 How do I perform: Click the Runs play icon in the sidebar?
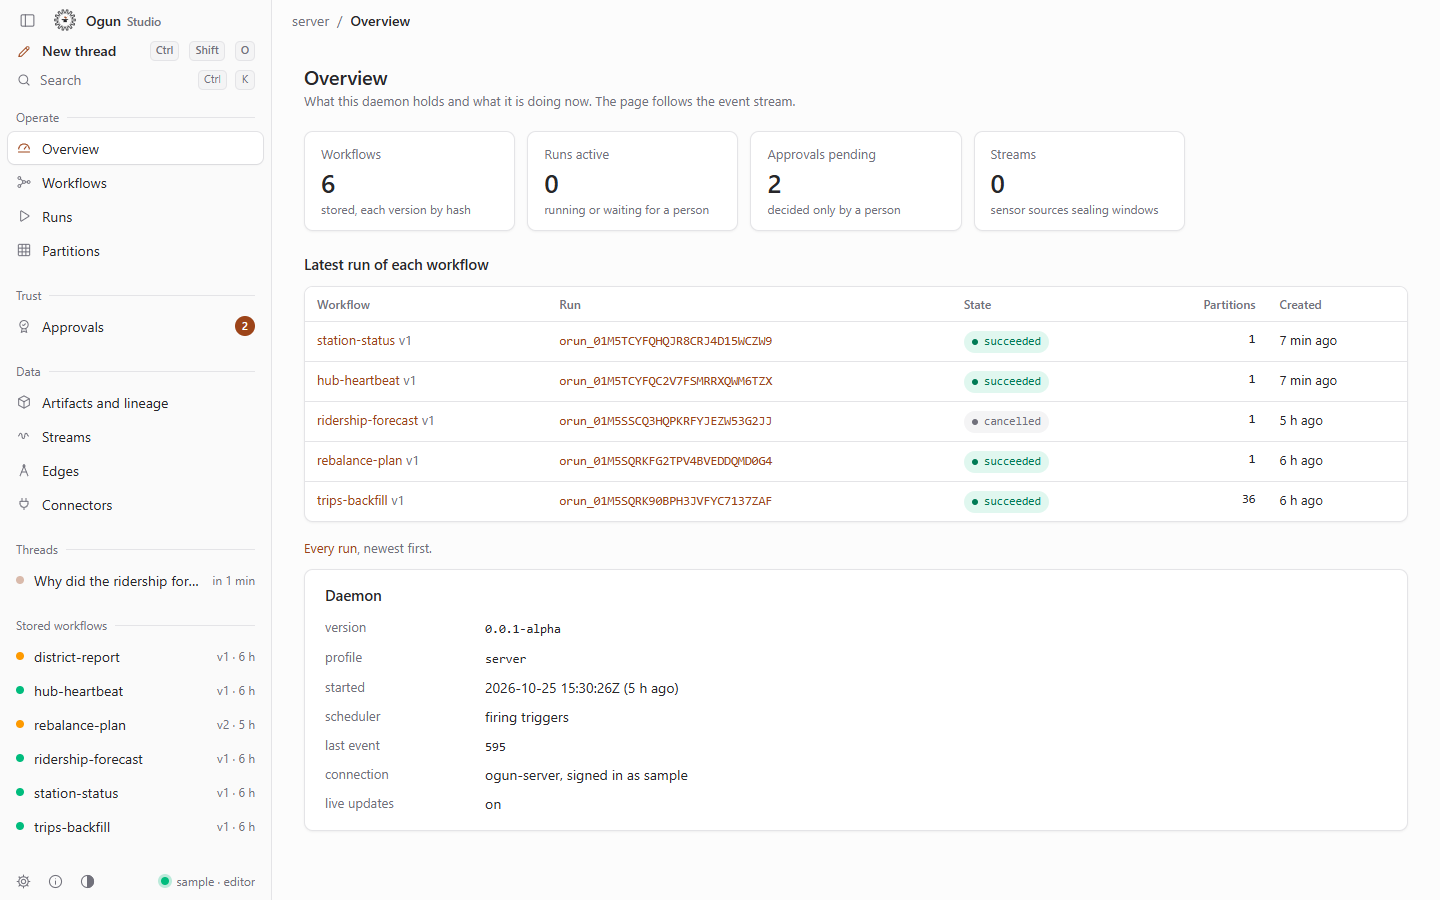pyautogui.click(x=24, y=217)
